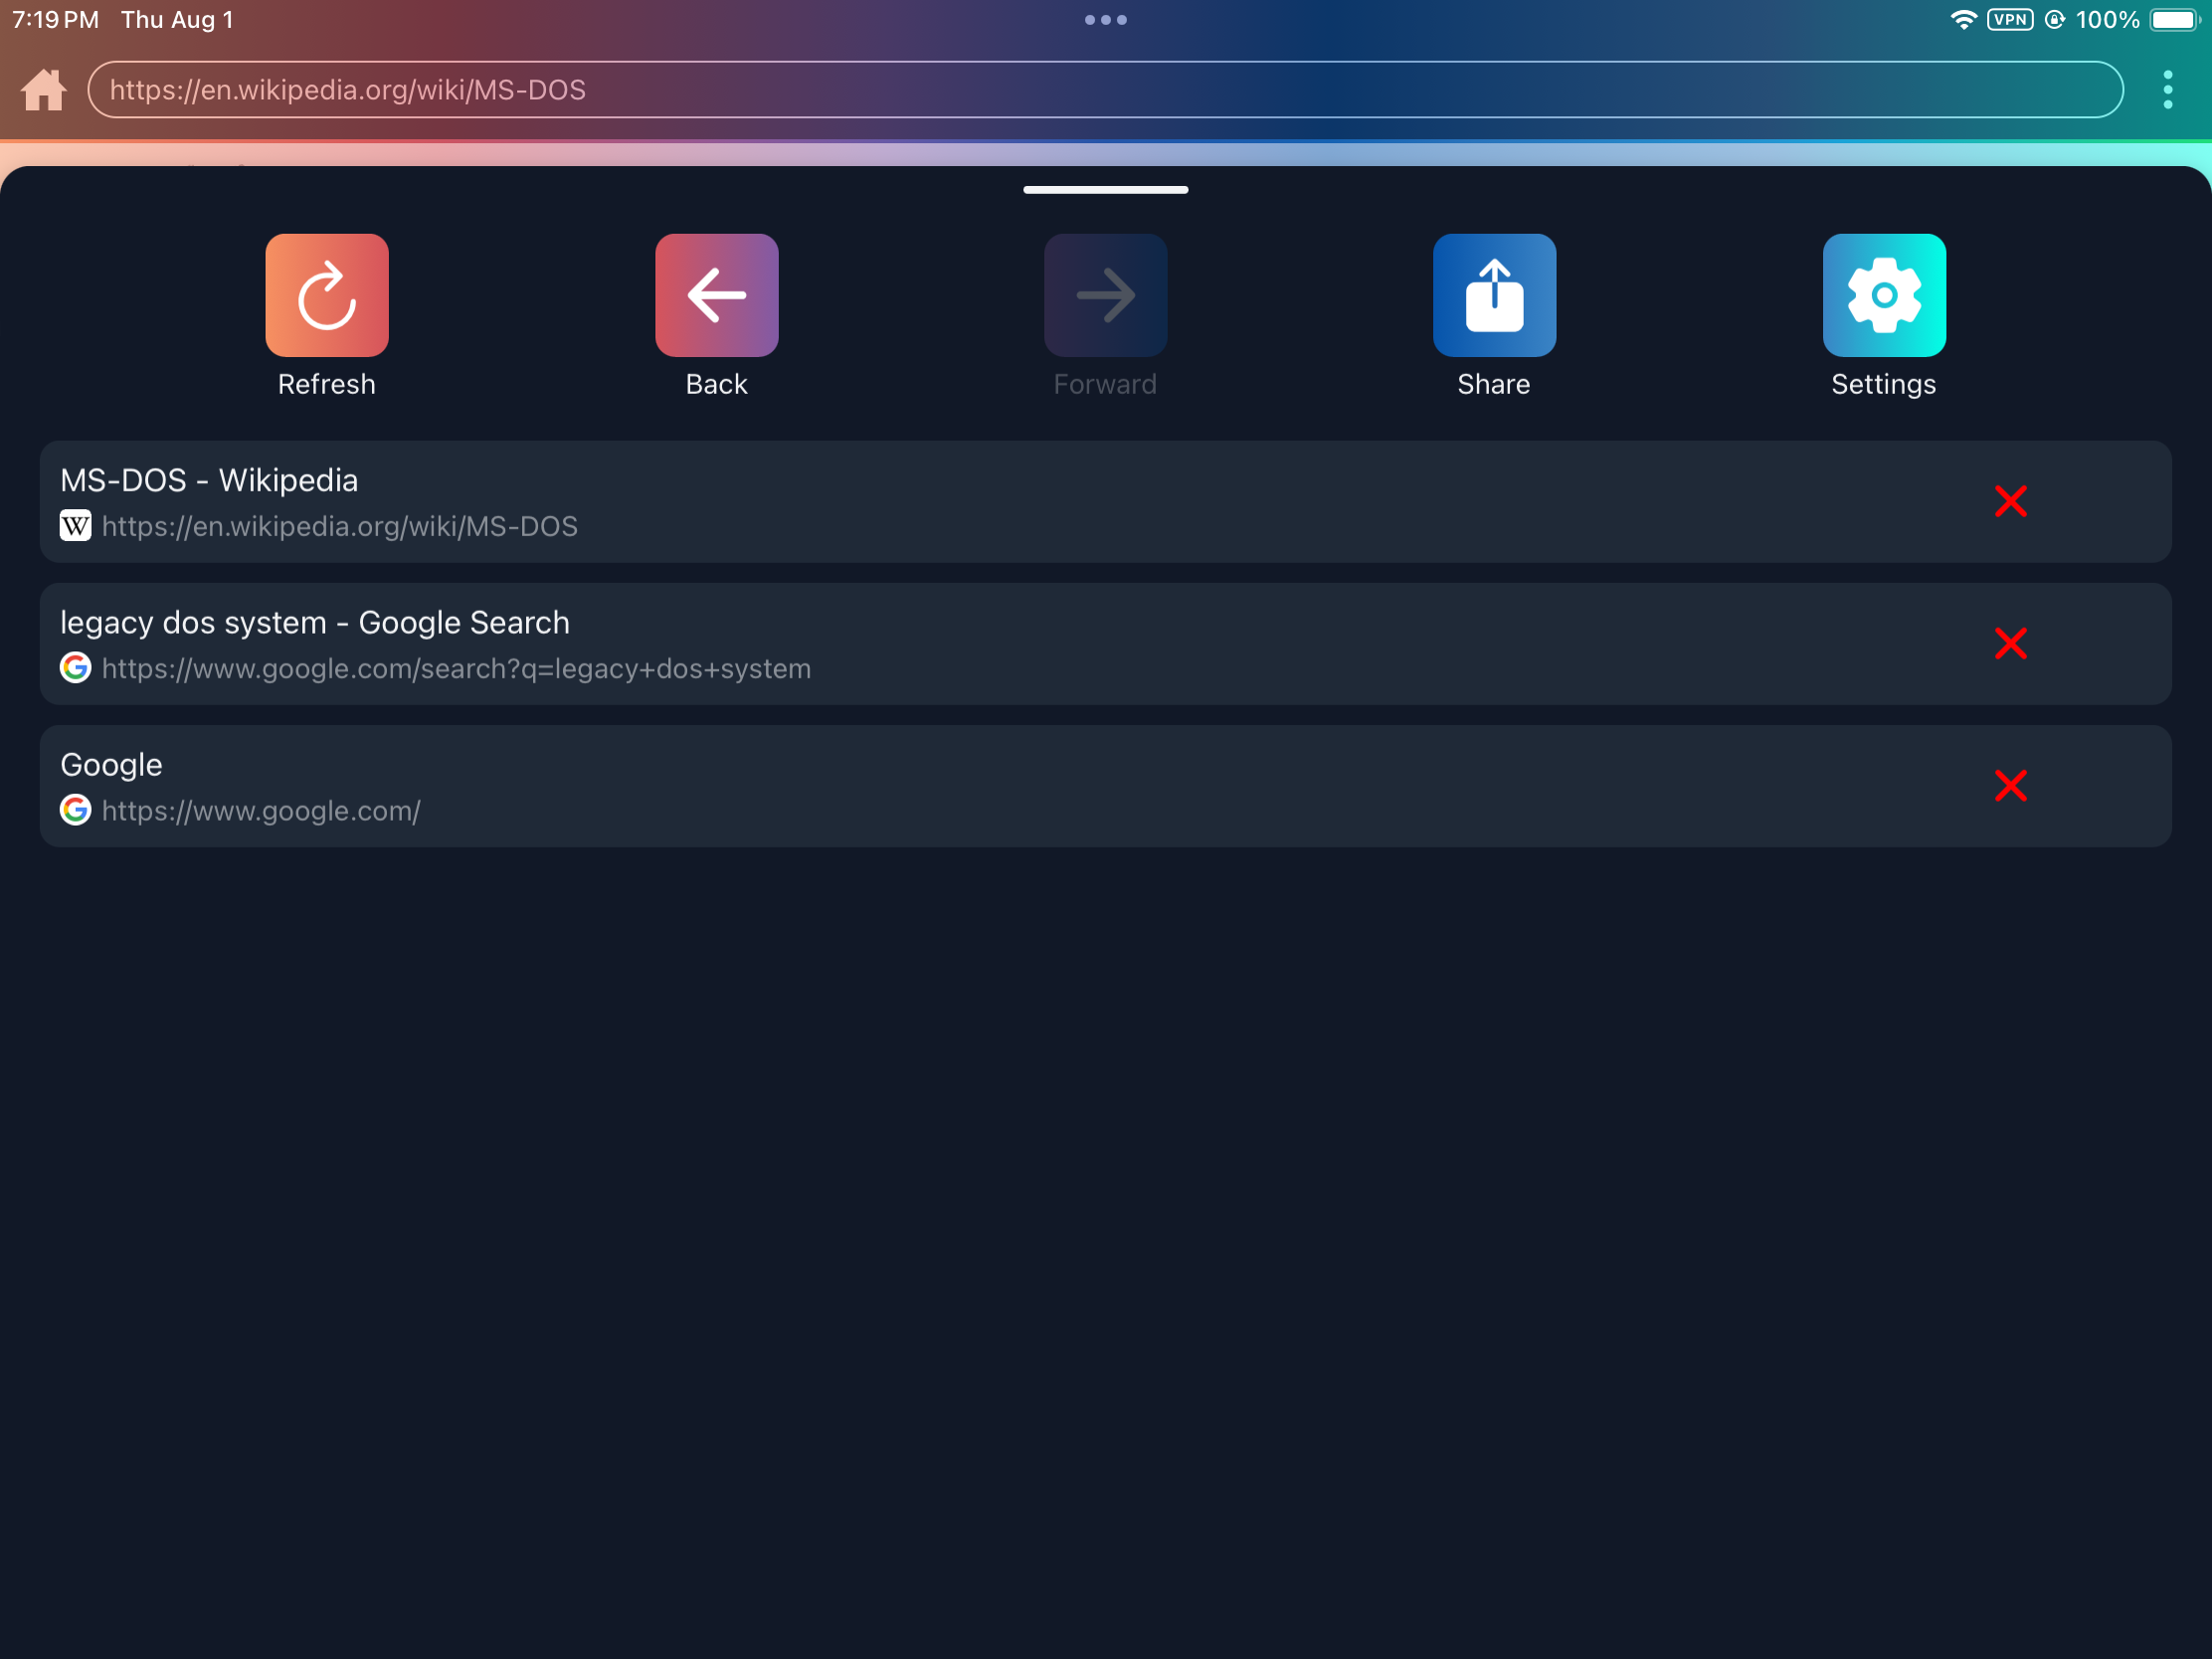The image size is (2212, 1659).
Task: Click the Wikipedia favicon in first row
Action: tap(75, 526)
